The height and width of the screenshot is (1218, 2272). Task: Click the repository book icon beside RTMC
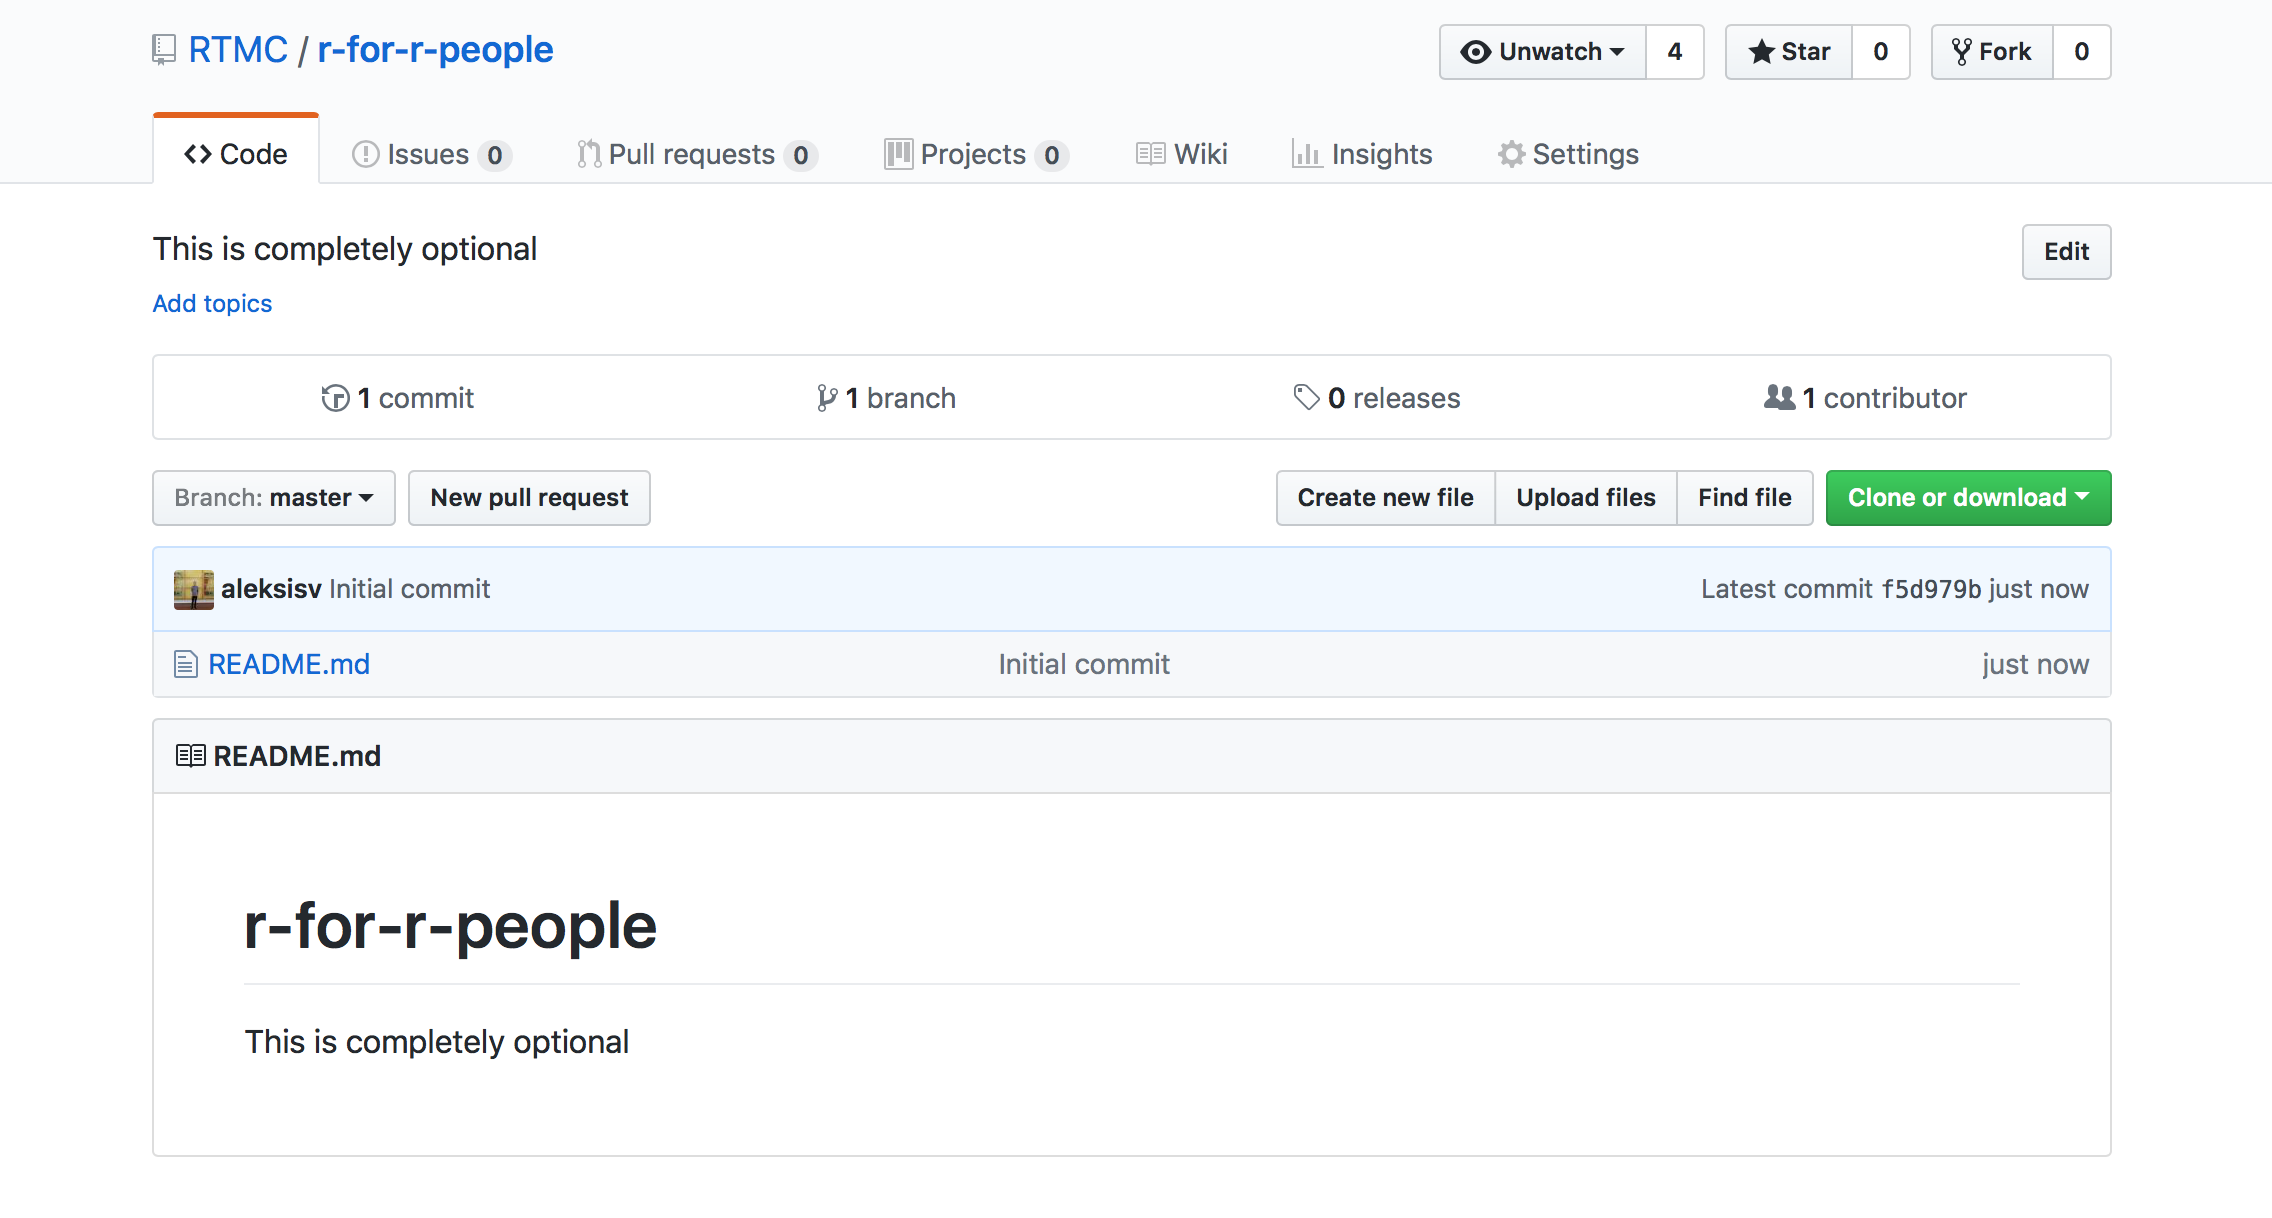click(164, 50)
